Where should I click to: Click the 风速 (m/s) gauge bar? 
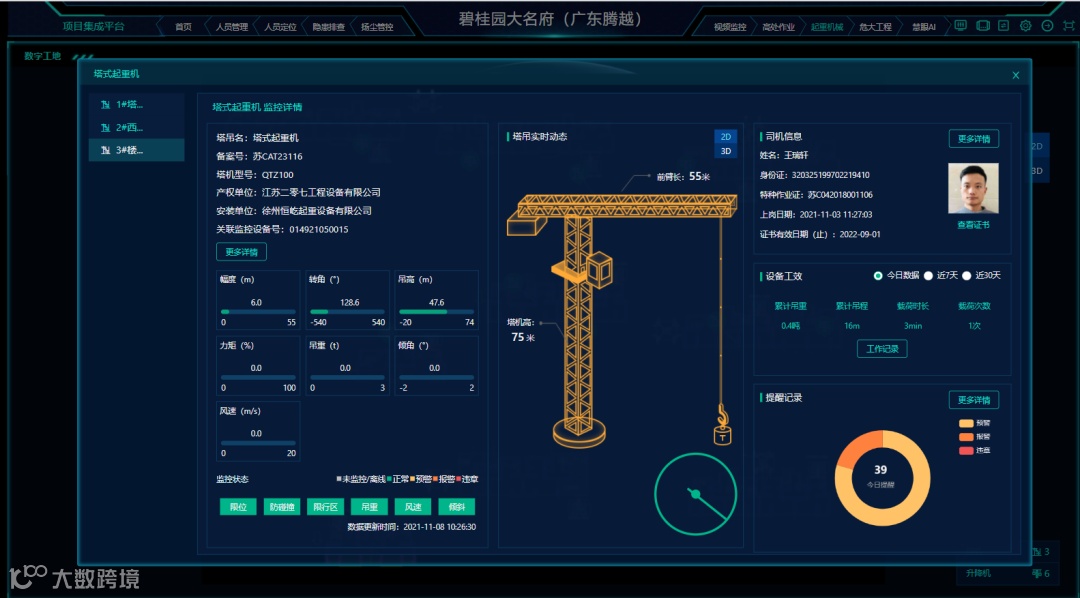258,443
